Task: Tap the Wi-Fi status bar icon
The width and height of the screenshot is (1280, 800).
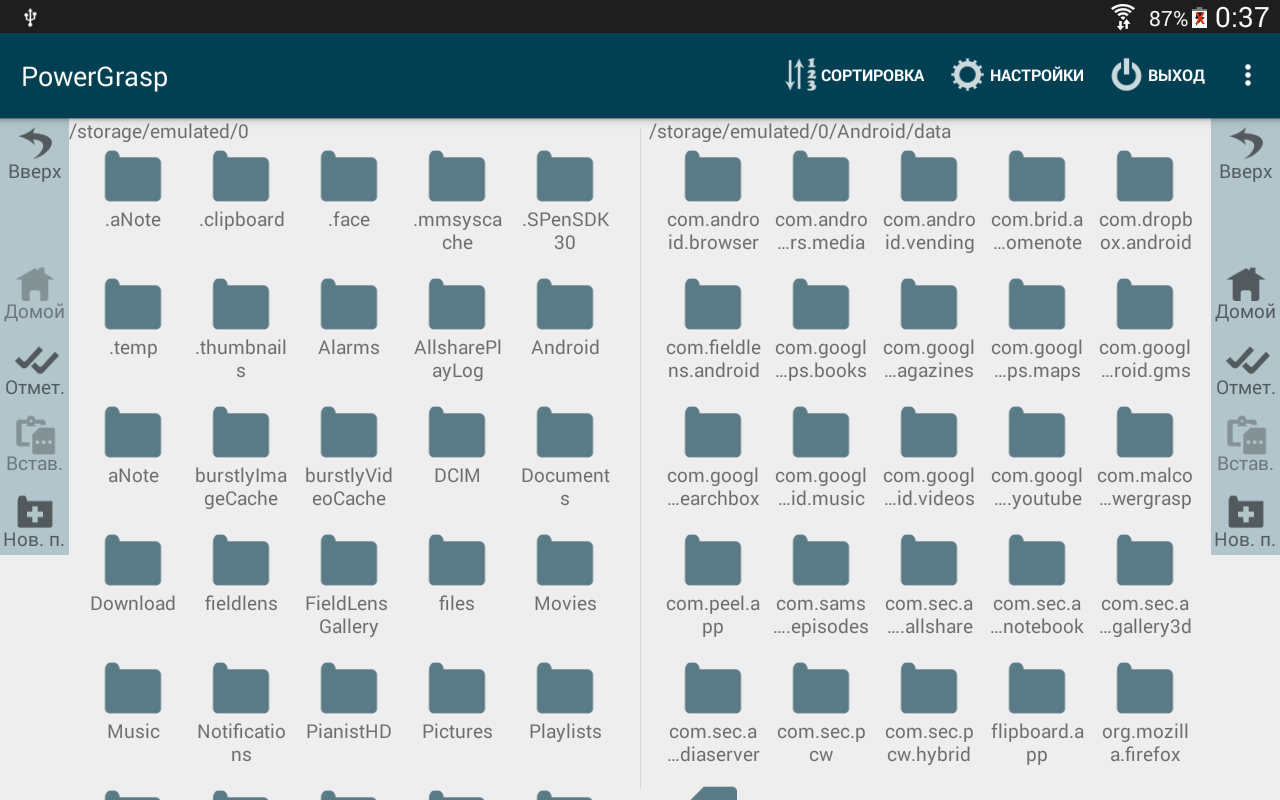Action: pyautogui.click(x=1123, y=17)
